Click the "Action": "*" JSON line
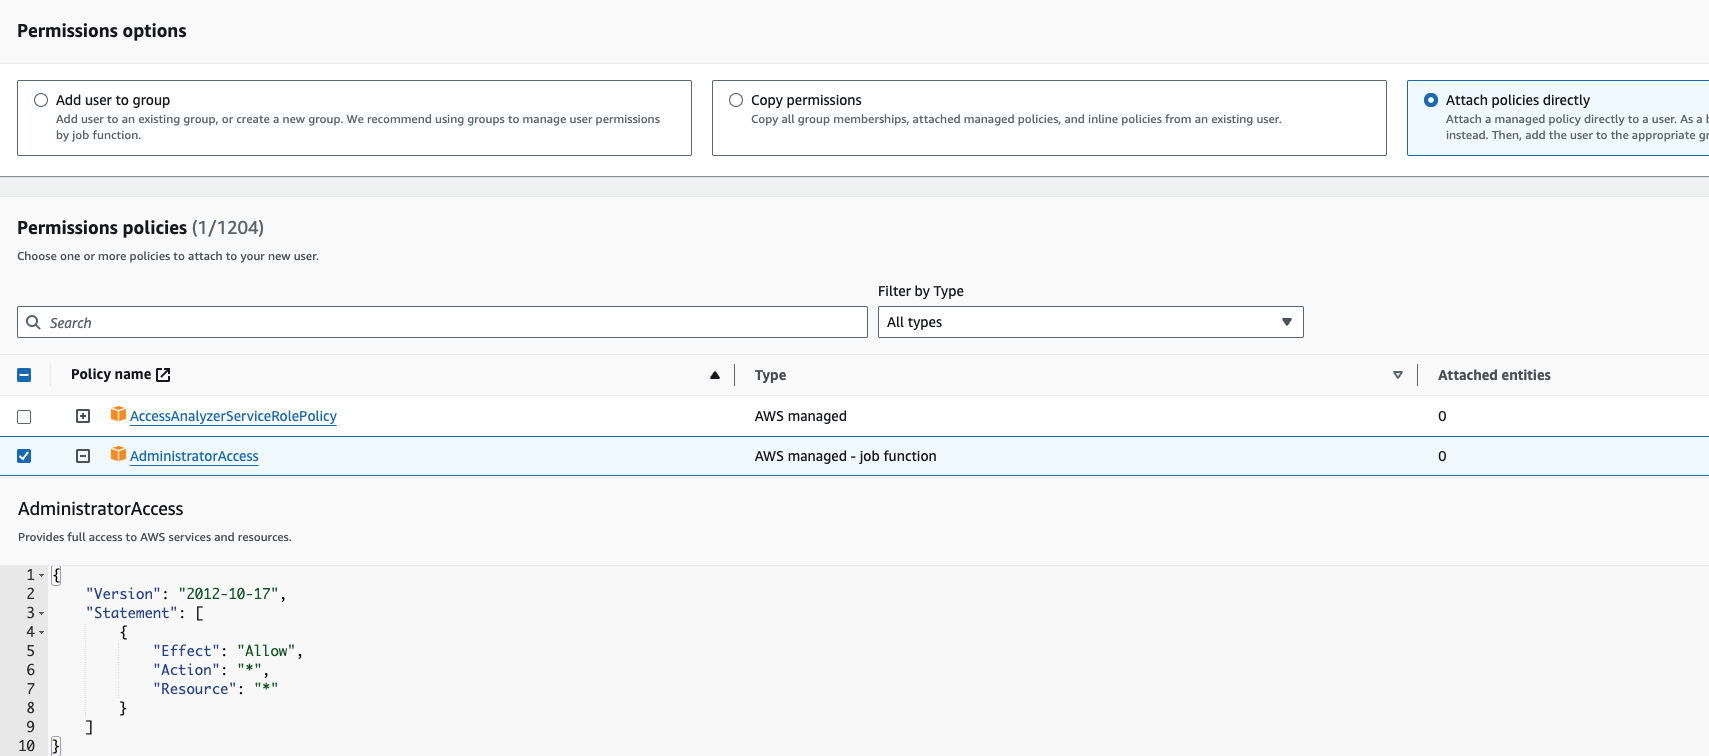Viewport: 1709px width, 756px height. pyautogui.click(x=211, y=670)
